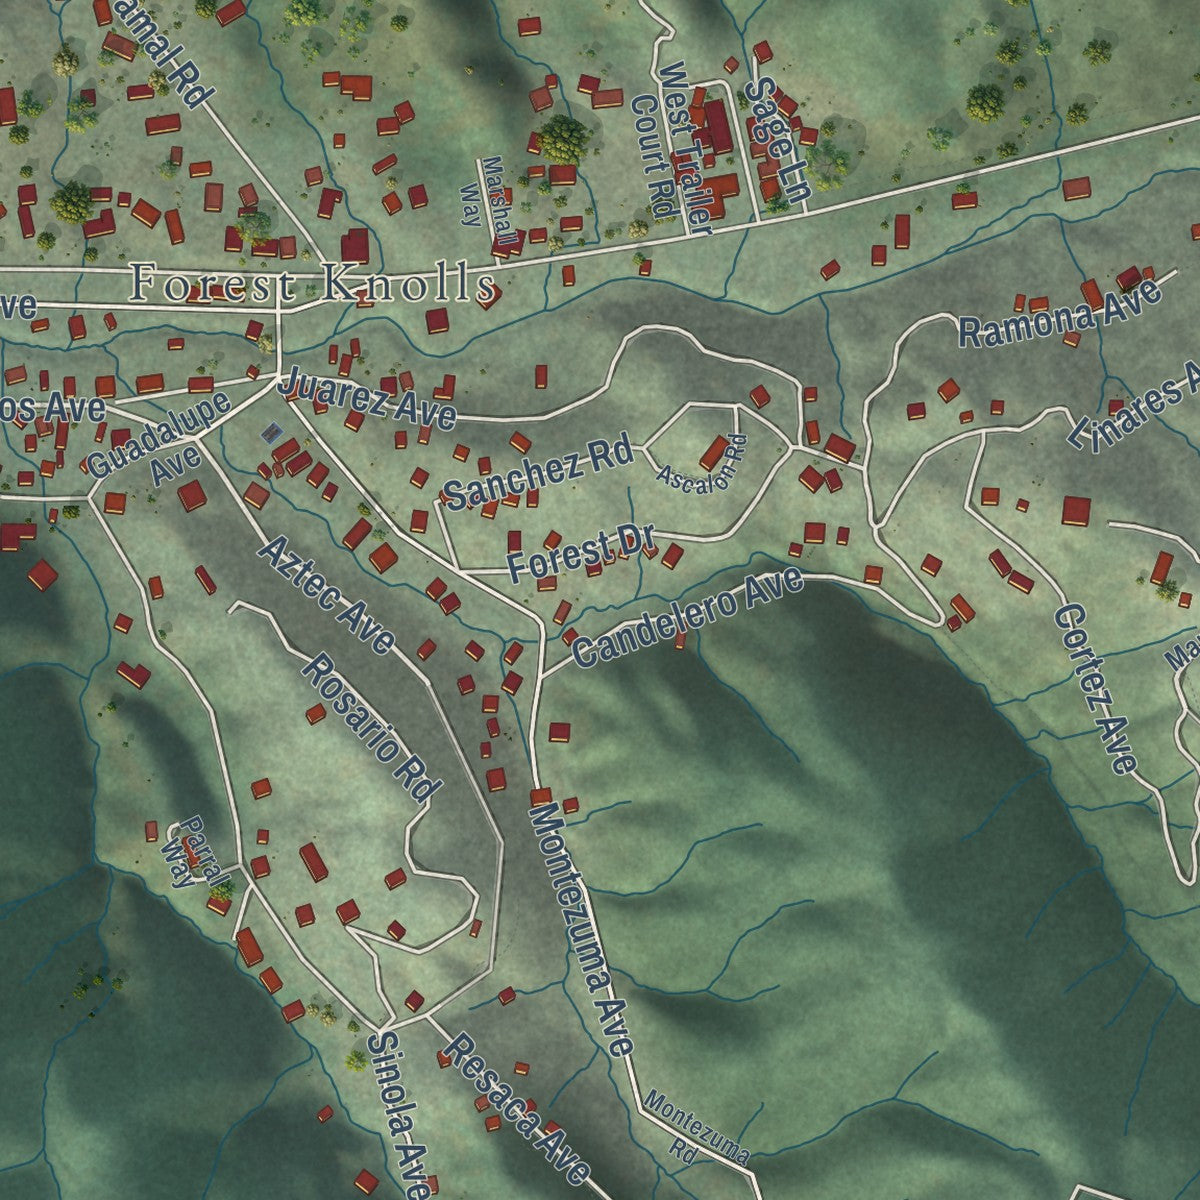Click the red building inside Ascalon Rd loop
This screenshot has width=1200, height=1200.
pos(715,452)
